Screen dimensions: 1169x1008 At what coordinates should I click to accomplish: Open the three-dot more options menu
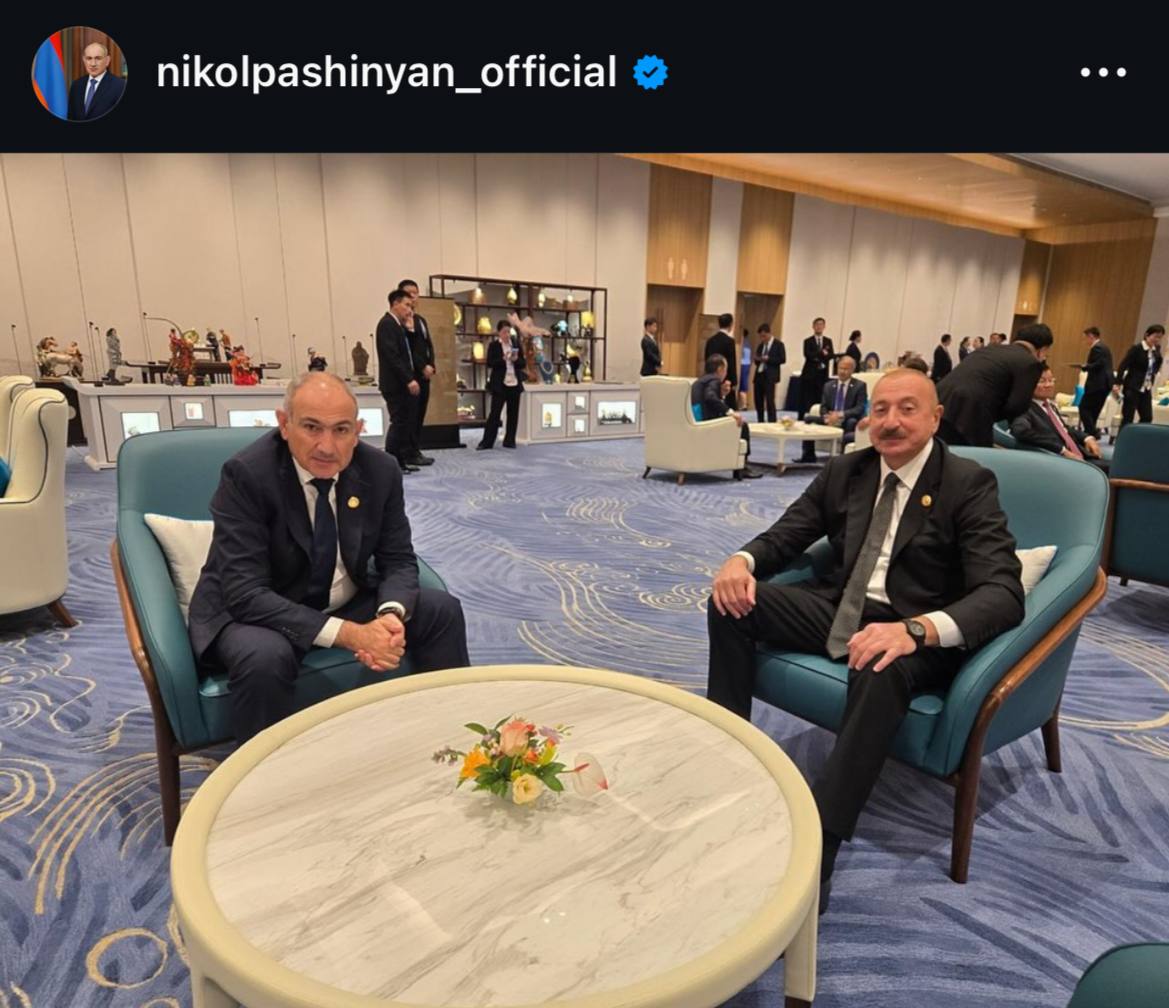(x=1103, y=73)
